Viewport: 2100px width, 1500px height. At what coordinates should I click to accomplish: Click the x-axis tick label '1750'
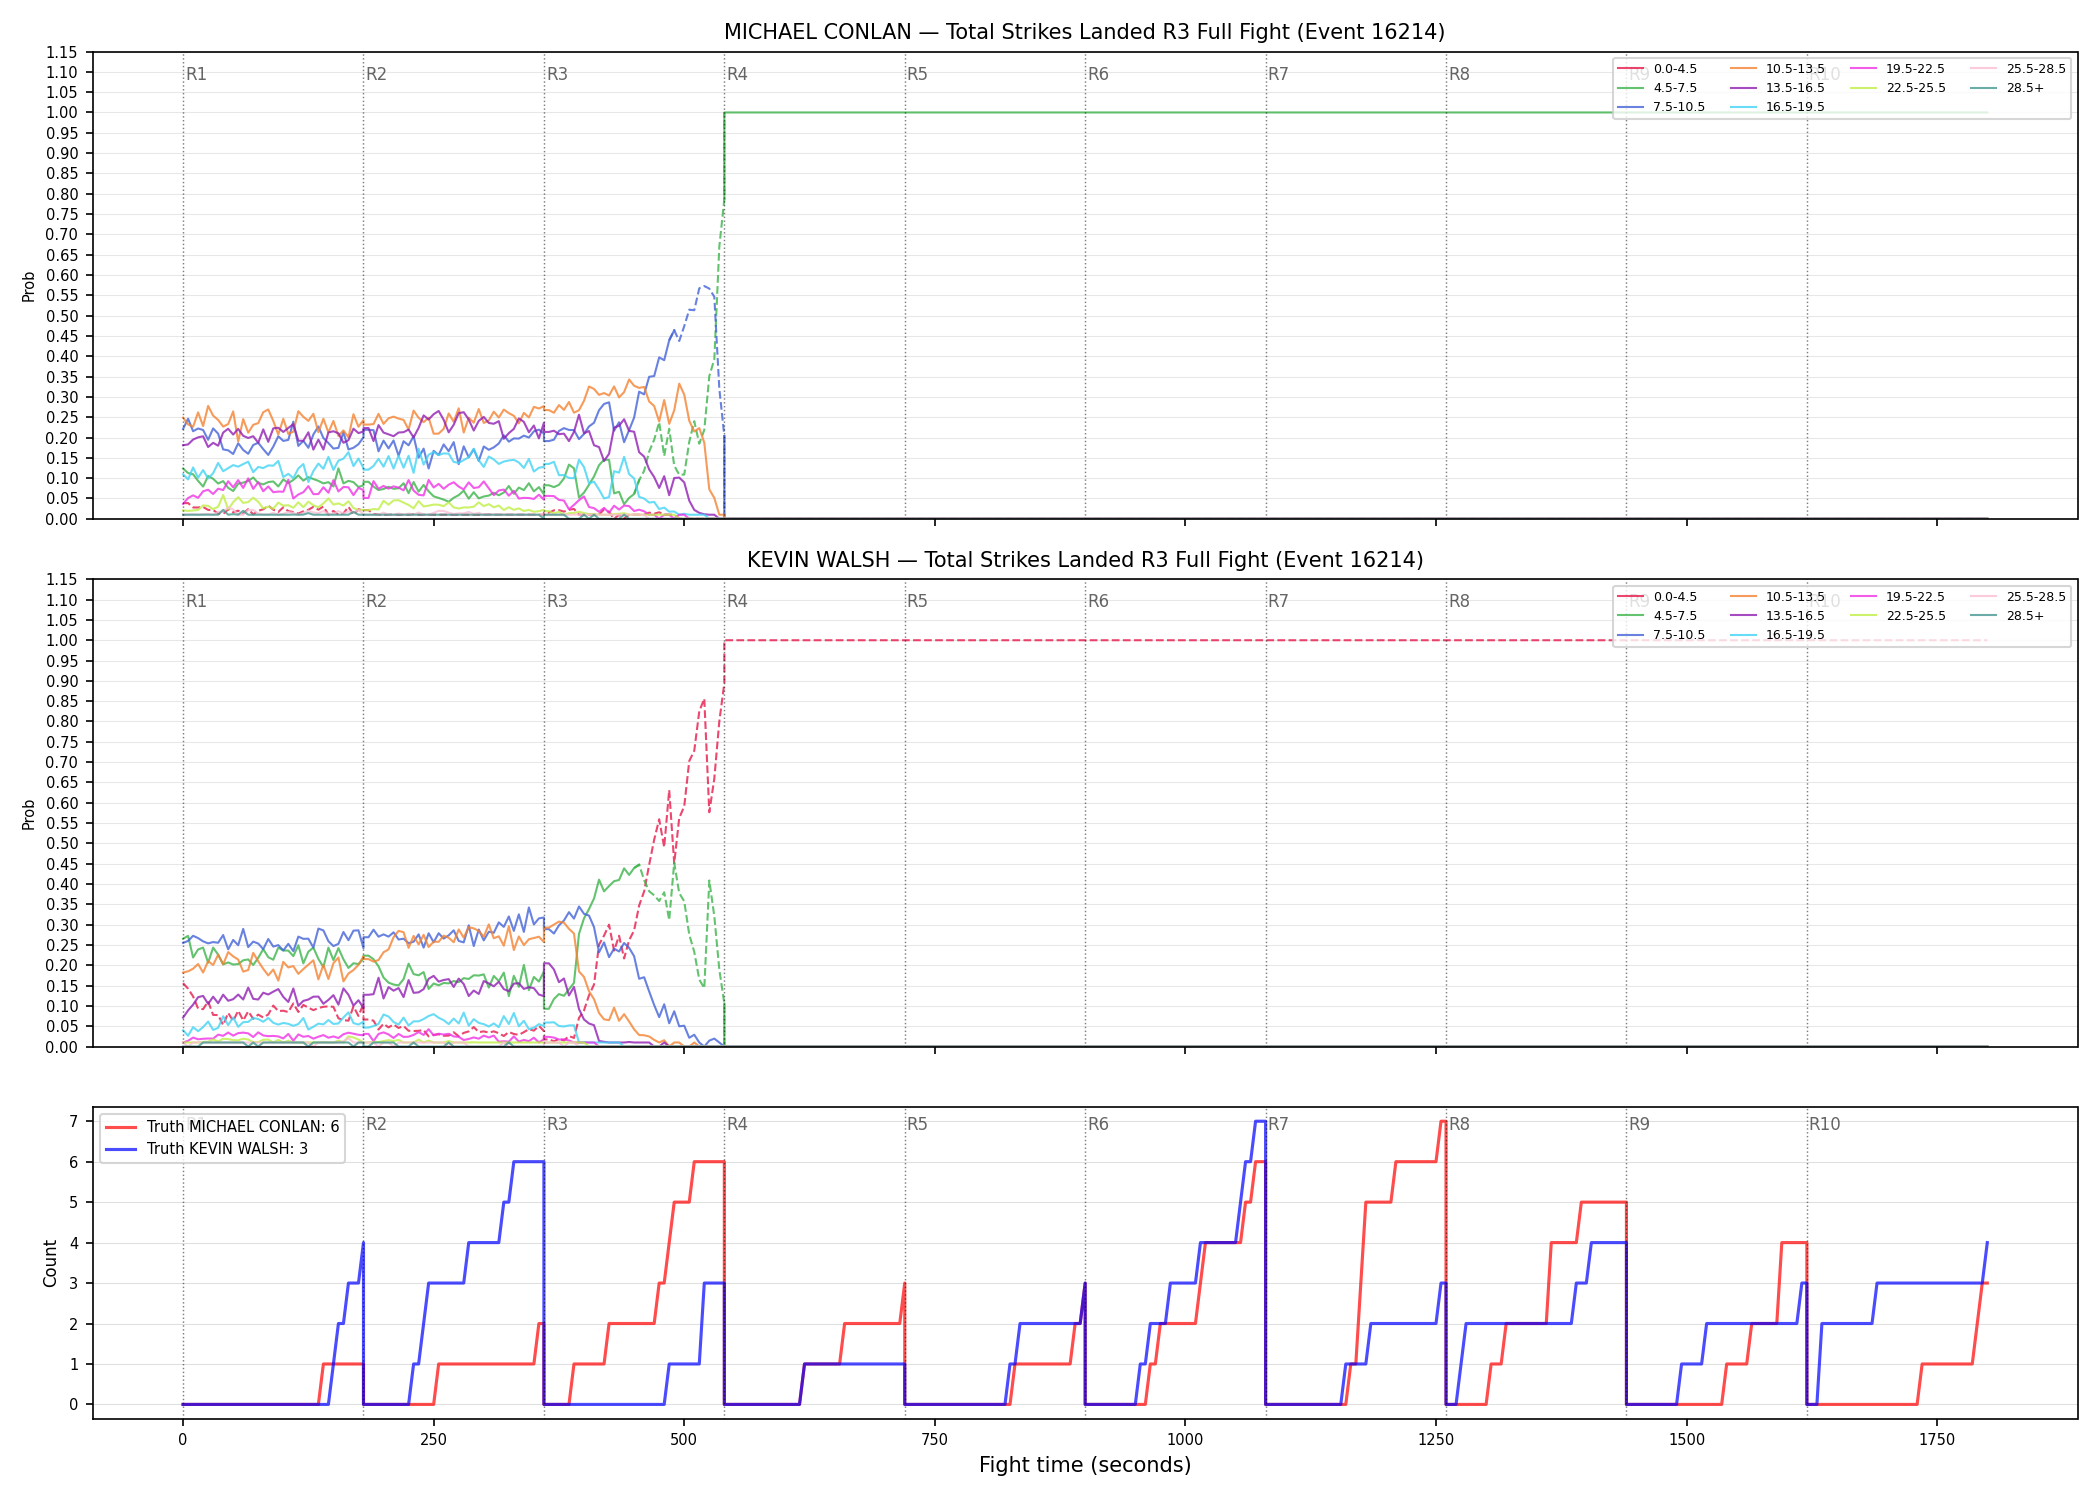click(1937, 1440)
